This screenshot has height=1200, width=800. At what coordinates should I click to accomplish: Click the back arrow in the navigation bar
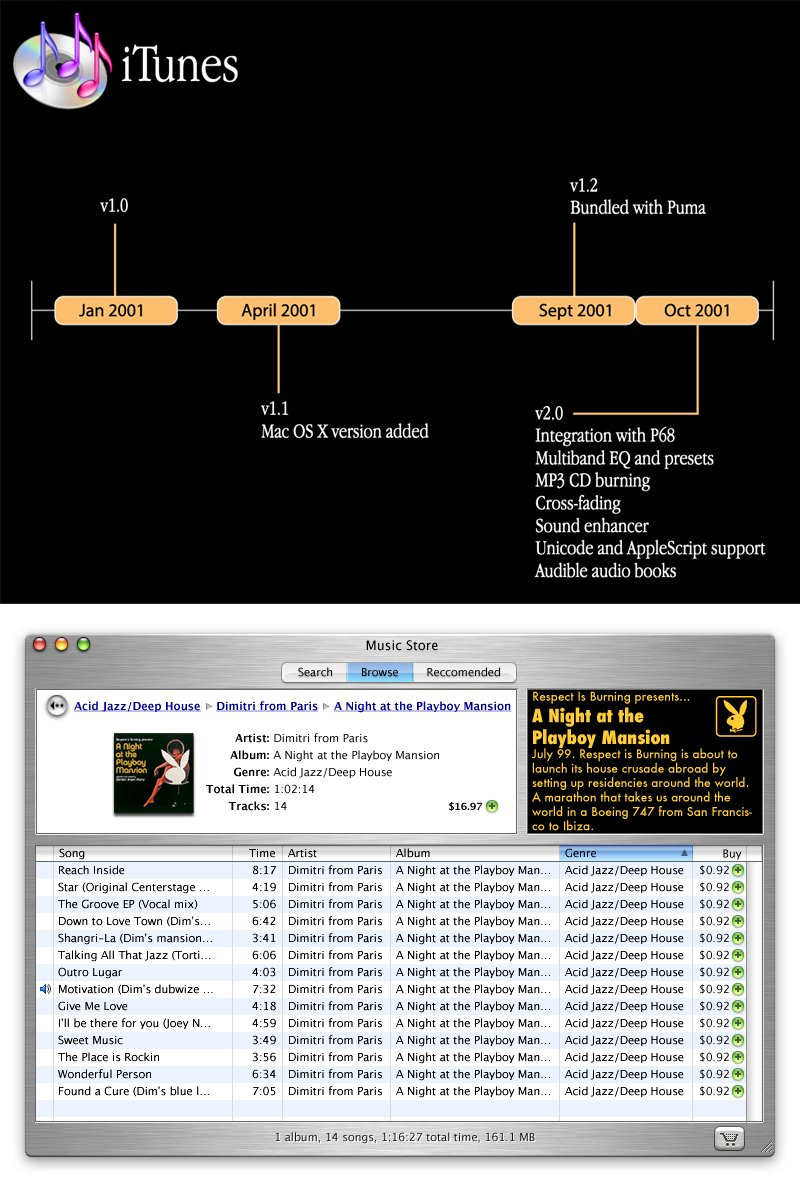56,706
